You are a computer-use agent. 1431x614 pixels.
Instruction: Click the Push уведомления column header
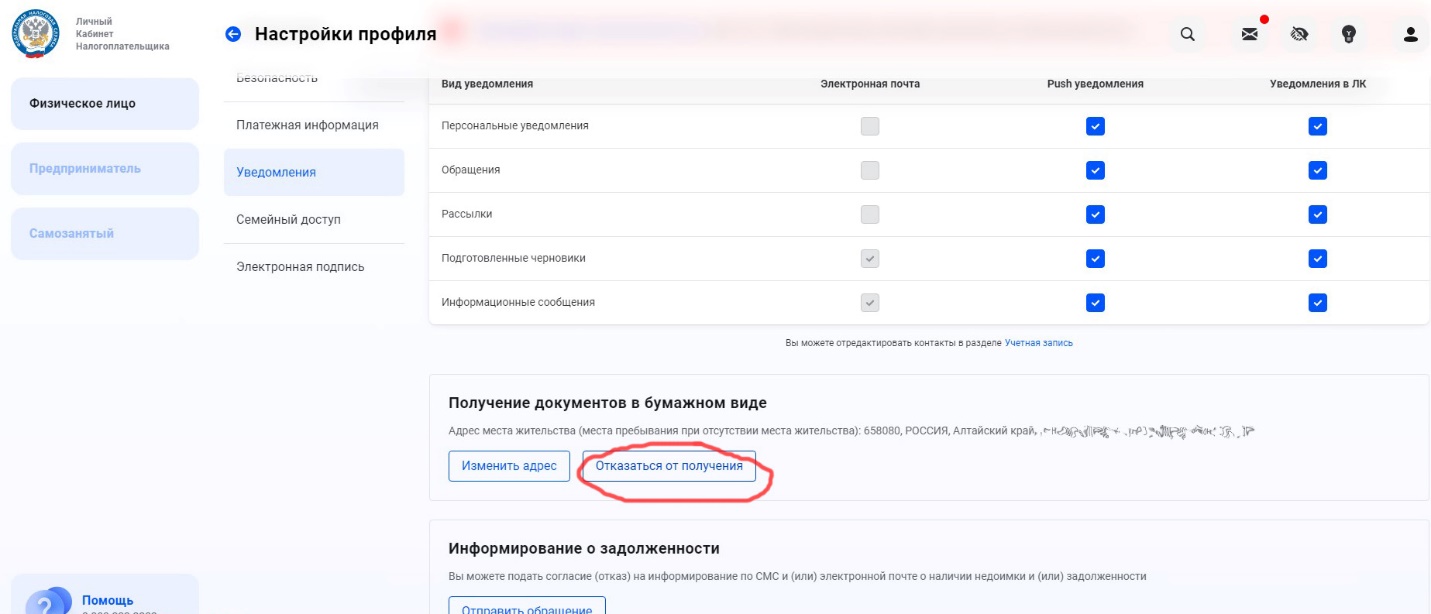tap(1095, 84)
